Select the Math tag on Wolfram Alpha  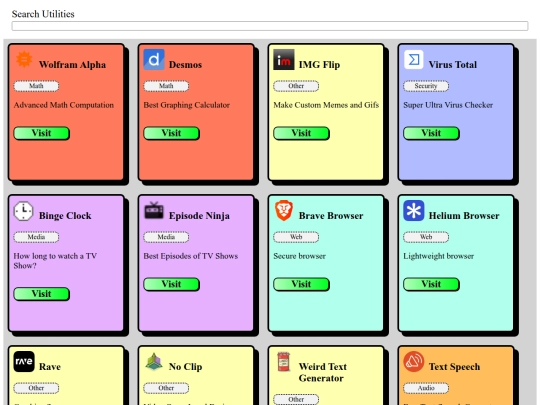click(36, 86)
